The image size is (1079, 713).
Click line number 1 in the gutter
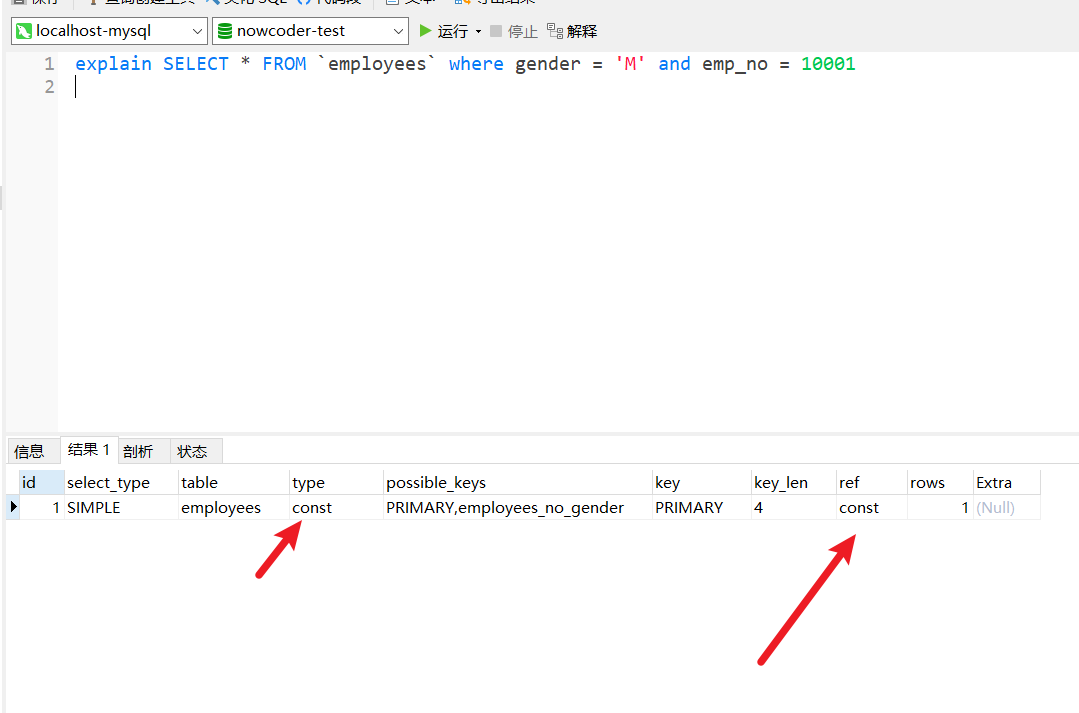49,64
